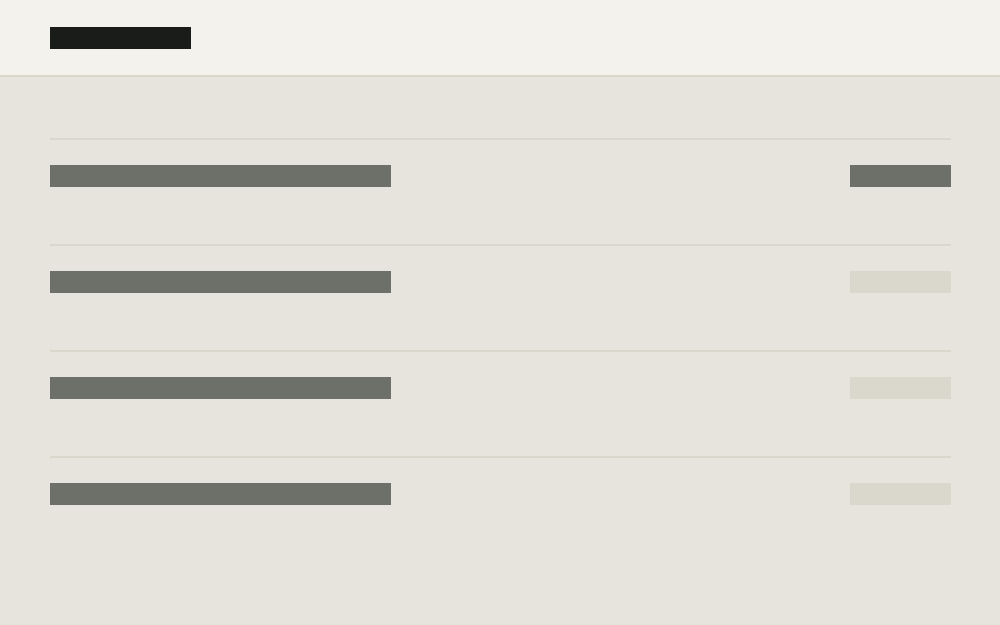Click the dark gray button in first row
The height and width of the screenshot is (625, 1000).
[901, 176]
